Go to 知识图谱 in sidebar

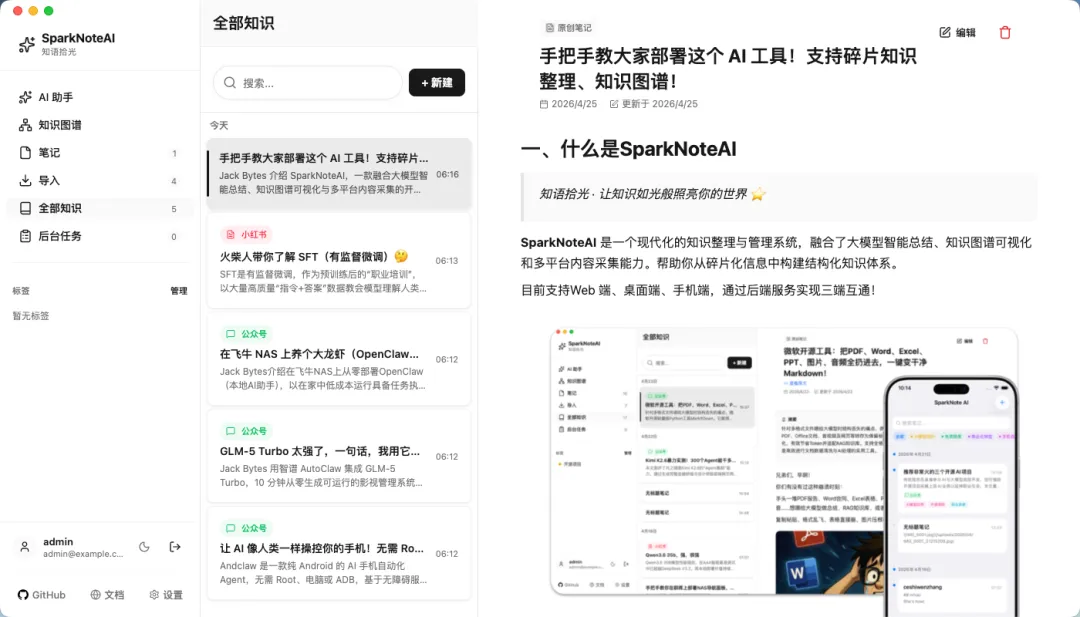(99, 125)
